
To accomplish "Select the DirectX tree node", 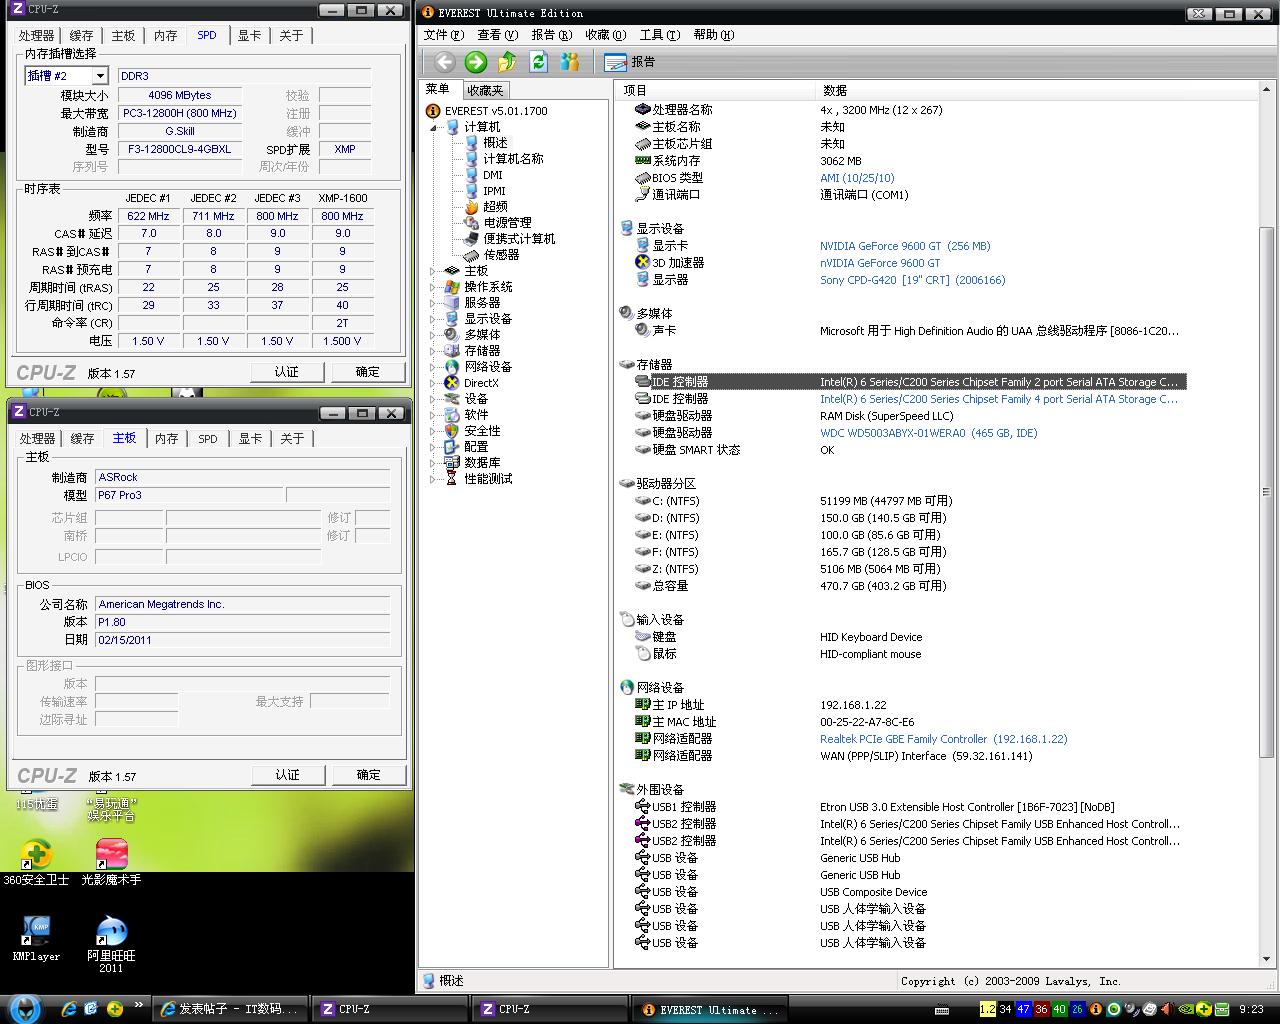I will click(472, 383).
